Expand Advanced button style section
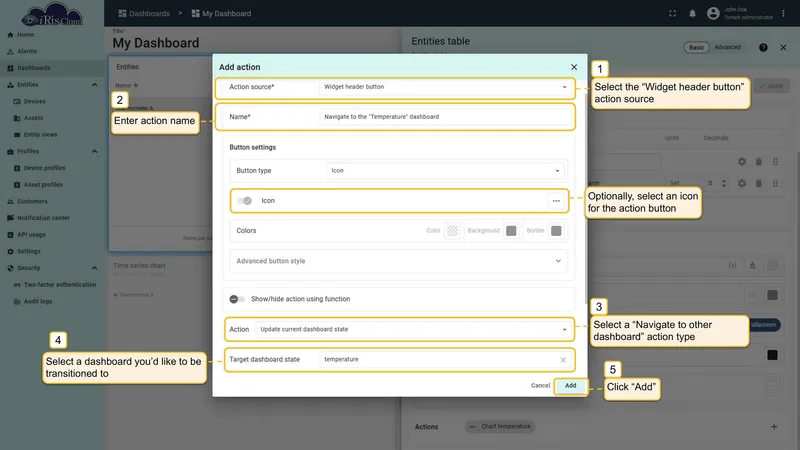 [398, 261]
